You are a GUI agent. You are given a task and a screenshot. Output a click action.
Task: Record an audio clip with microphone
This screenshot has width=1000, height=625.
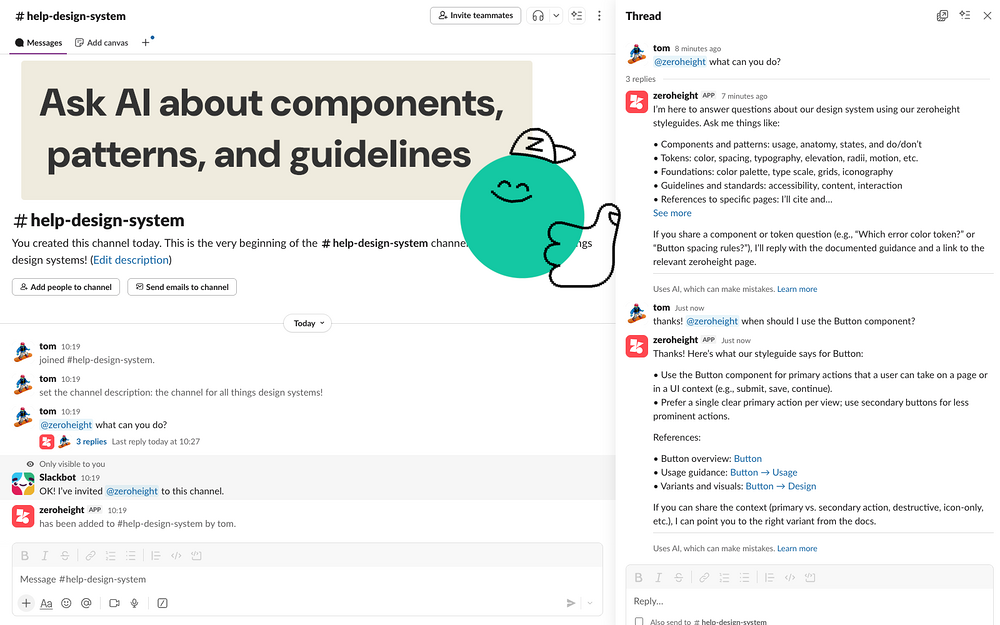click(134, 603)
